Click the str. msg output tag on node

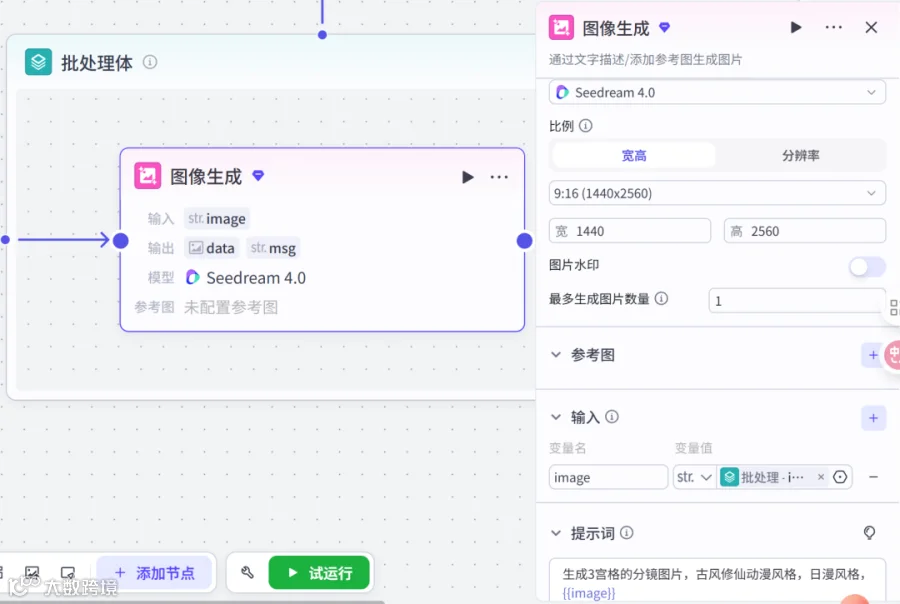pos(273,248)
